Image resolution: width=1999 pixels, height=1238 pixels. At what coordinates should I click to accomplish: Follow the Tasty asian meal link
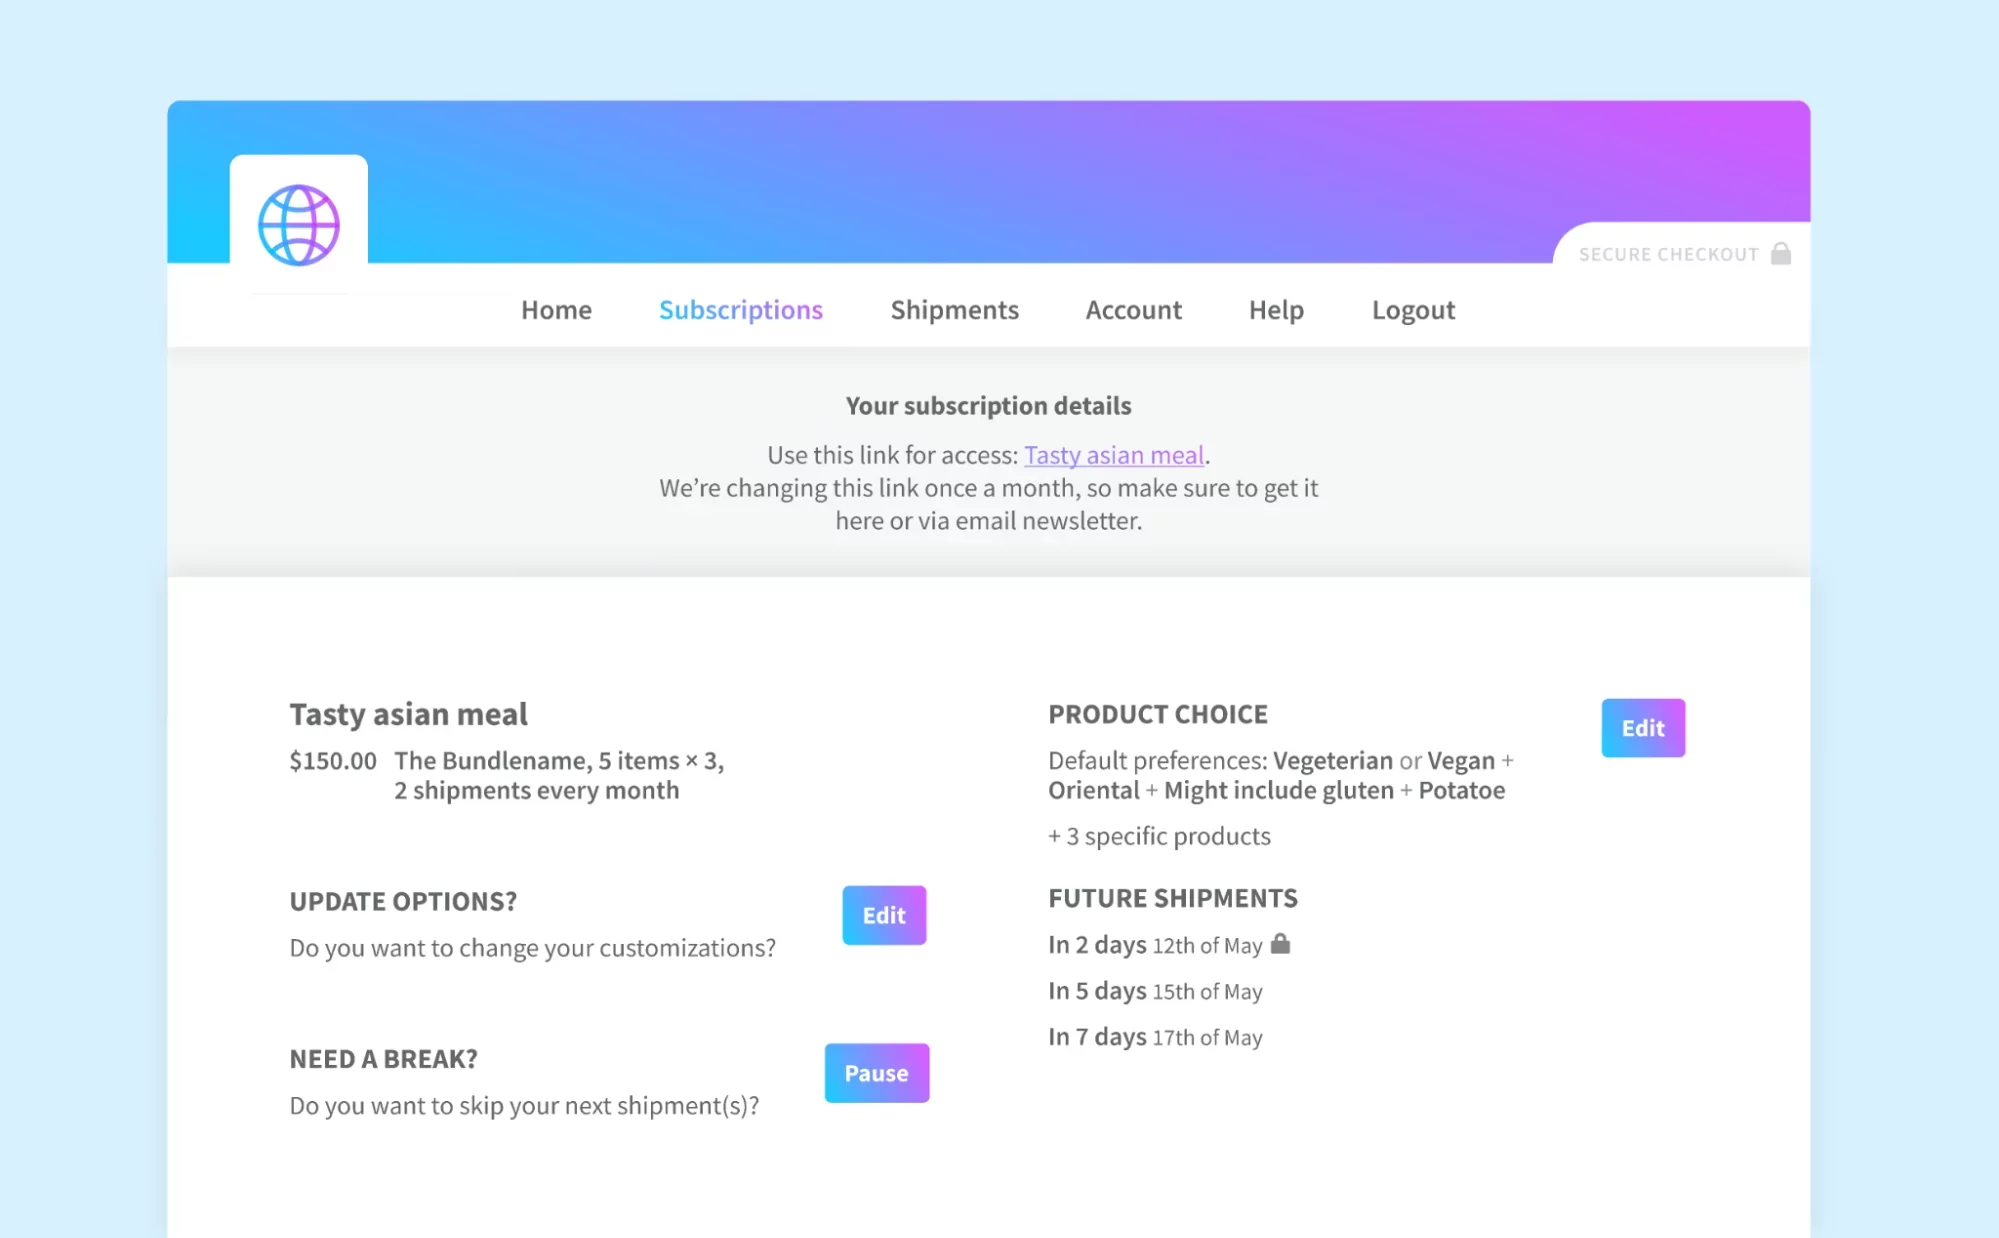pos(1113,455)
